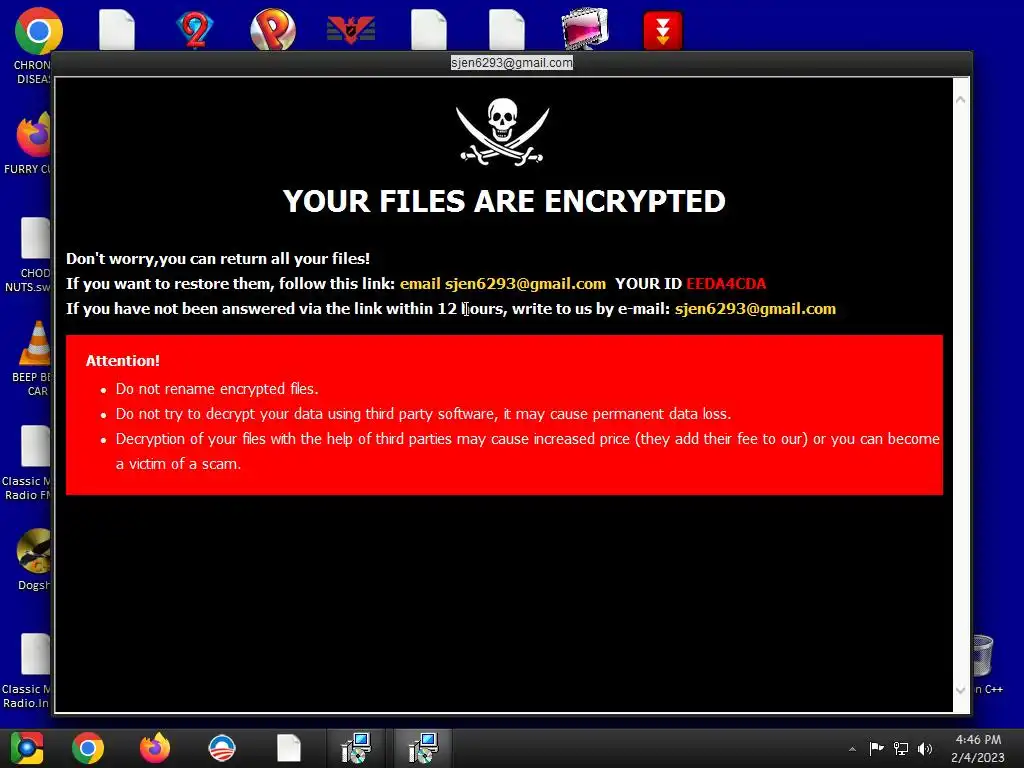The image size is (1024, 768).
Task: Click the Action Center flag tray icon
Action: click(876, 748)
